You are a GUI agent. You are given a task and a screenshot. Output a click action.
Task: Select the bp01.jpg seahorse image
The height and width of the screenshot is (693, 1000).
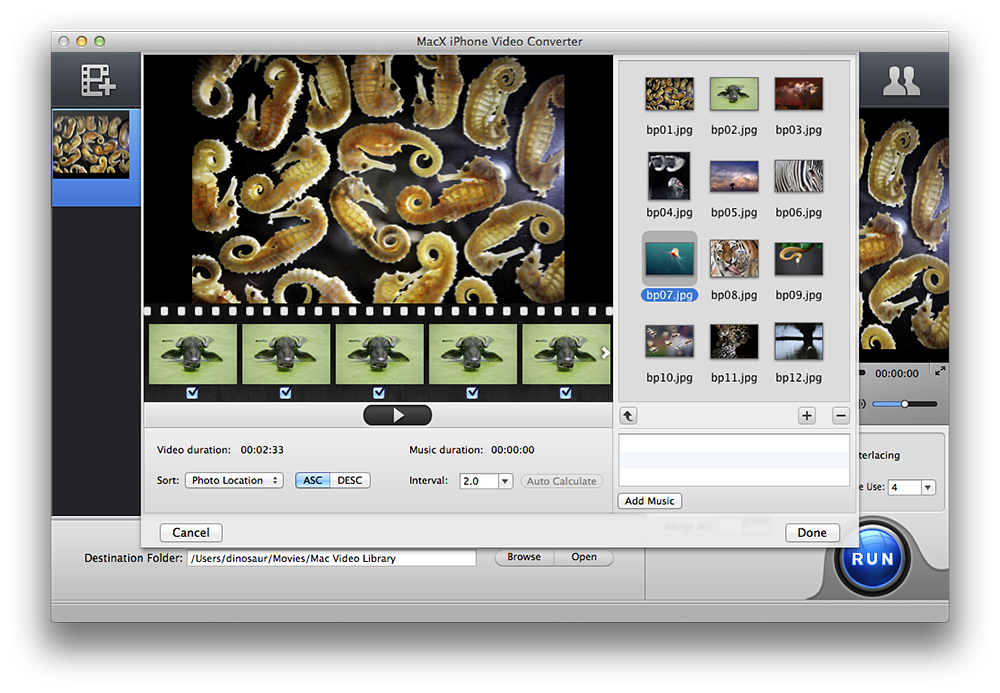click(669, 94)
